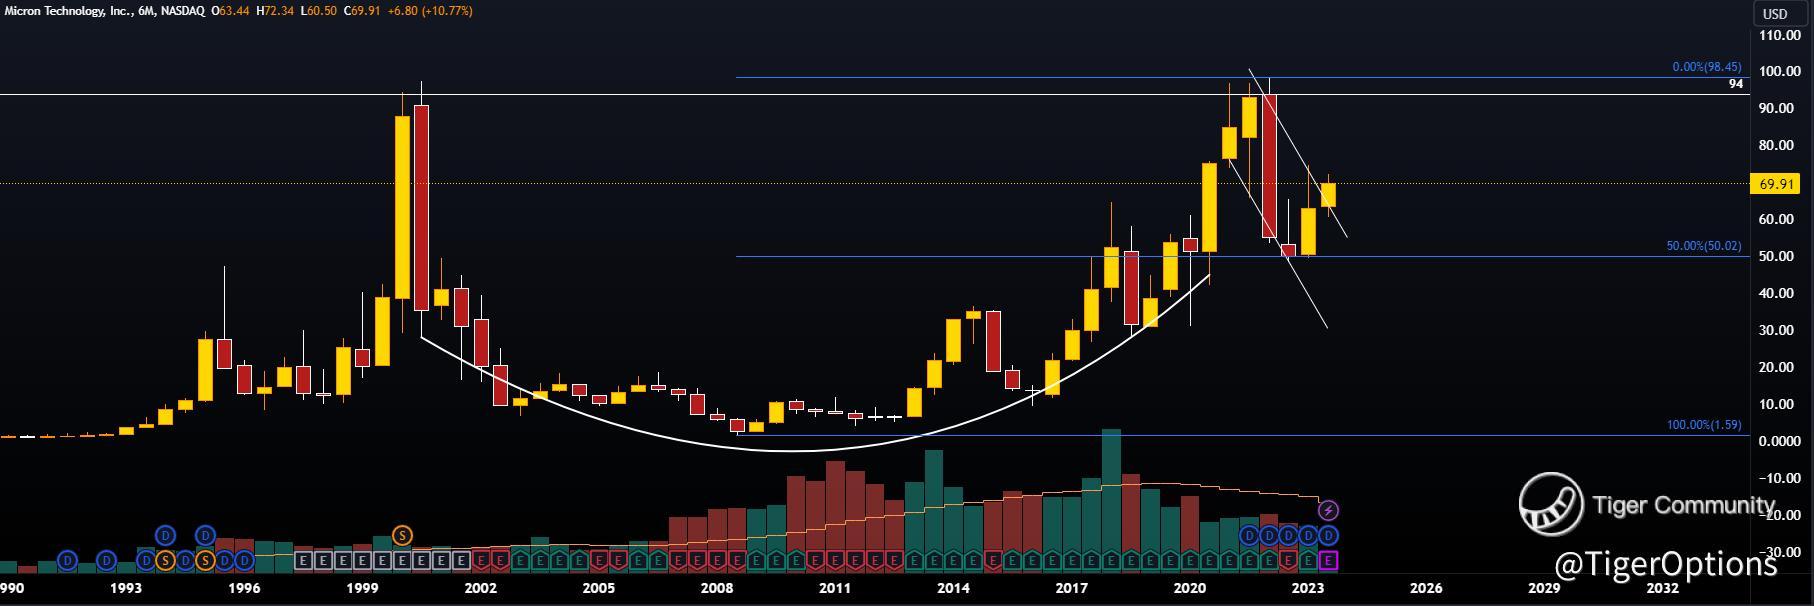Select the 0.00%(98.45) Fibonacci level label
This screenshot has width=1814, height=606.
point(1707,67)
